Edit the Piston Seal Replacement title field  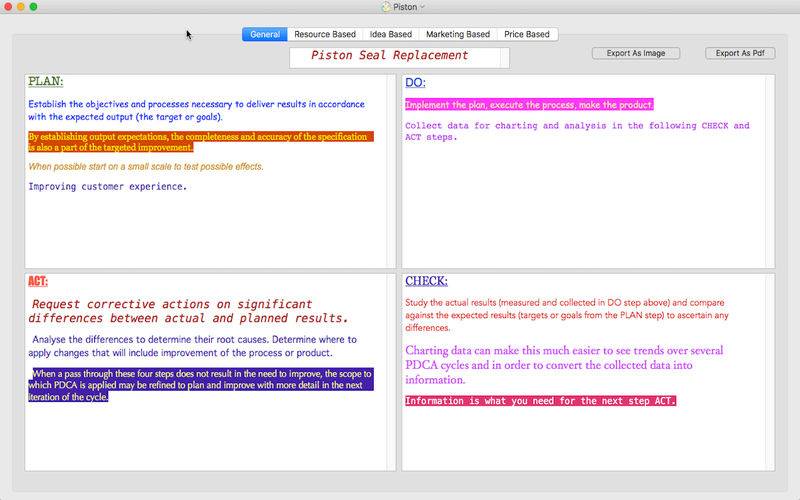click(x=399, y=58)
